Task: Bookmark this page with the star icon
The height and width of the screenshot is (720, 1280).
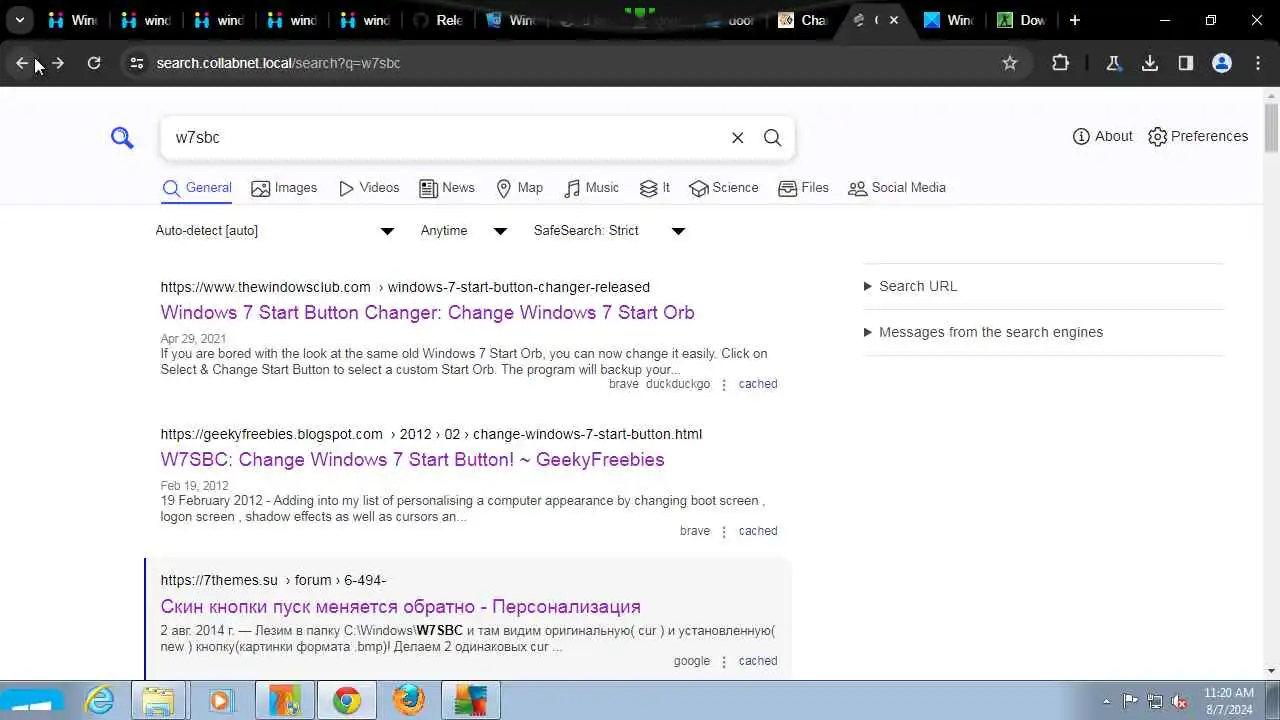Action: 1010,63
